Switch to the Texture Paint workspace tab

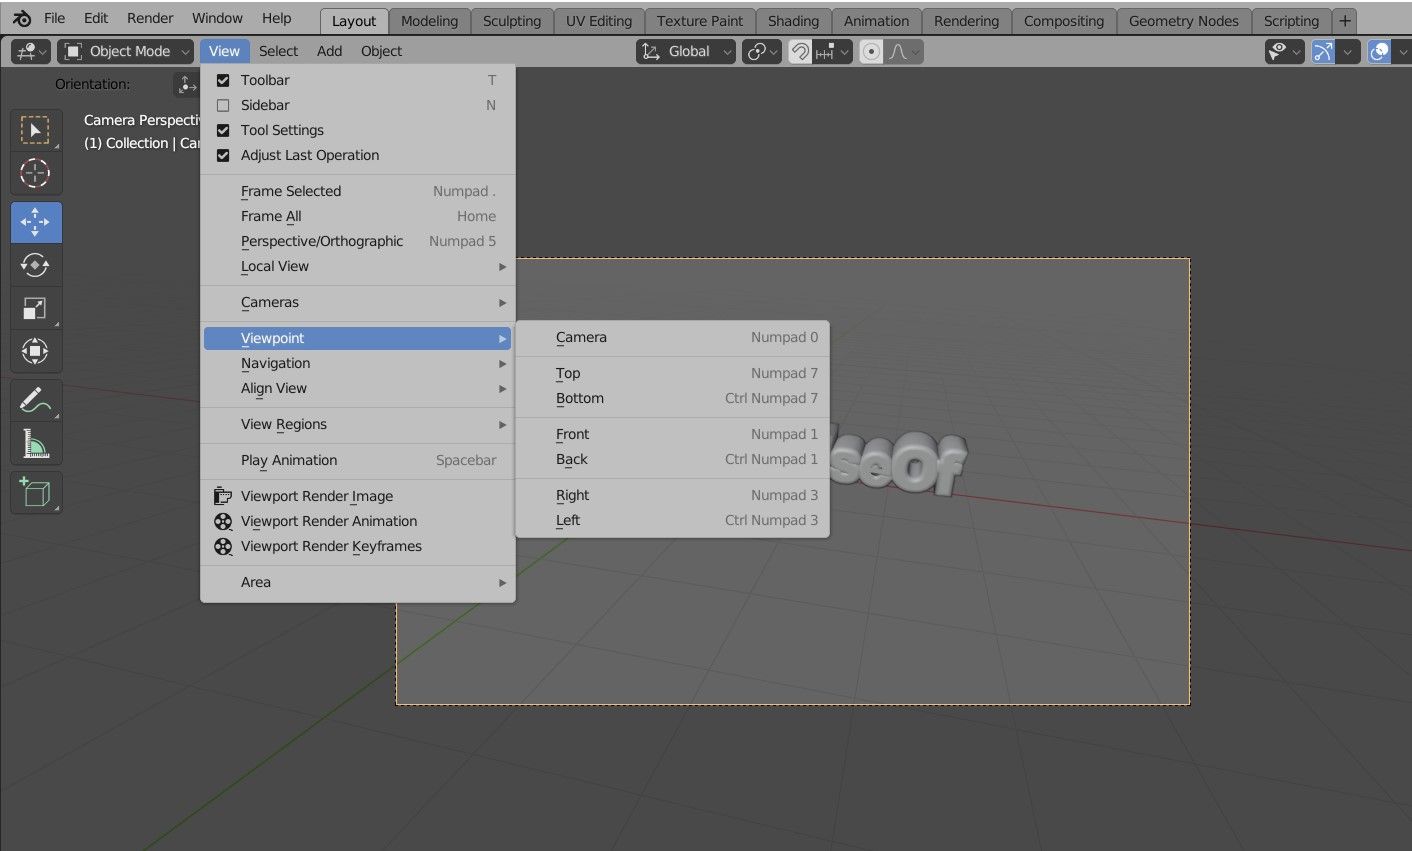coord(700,21)
